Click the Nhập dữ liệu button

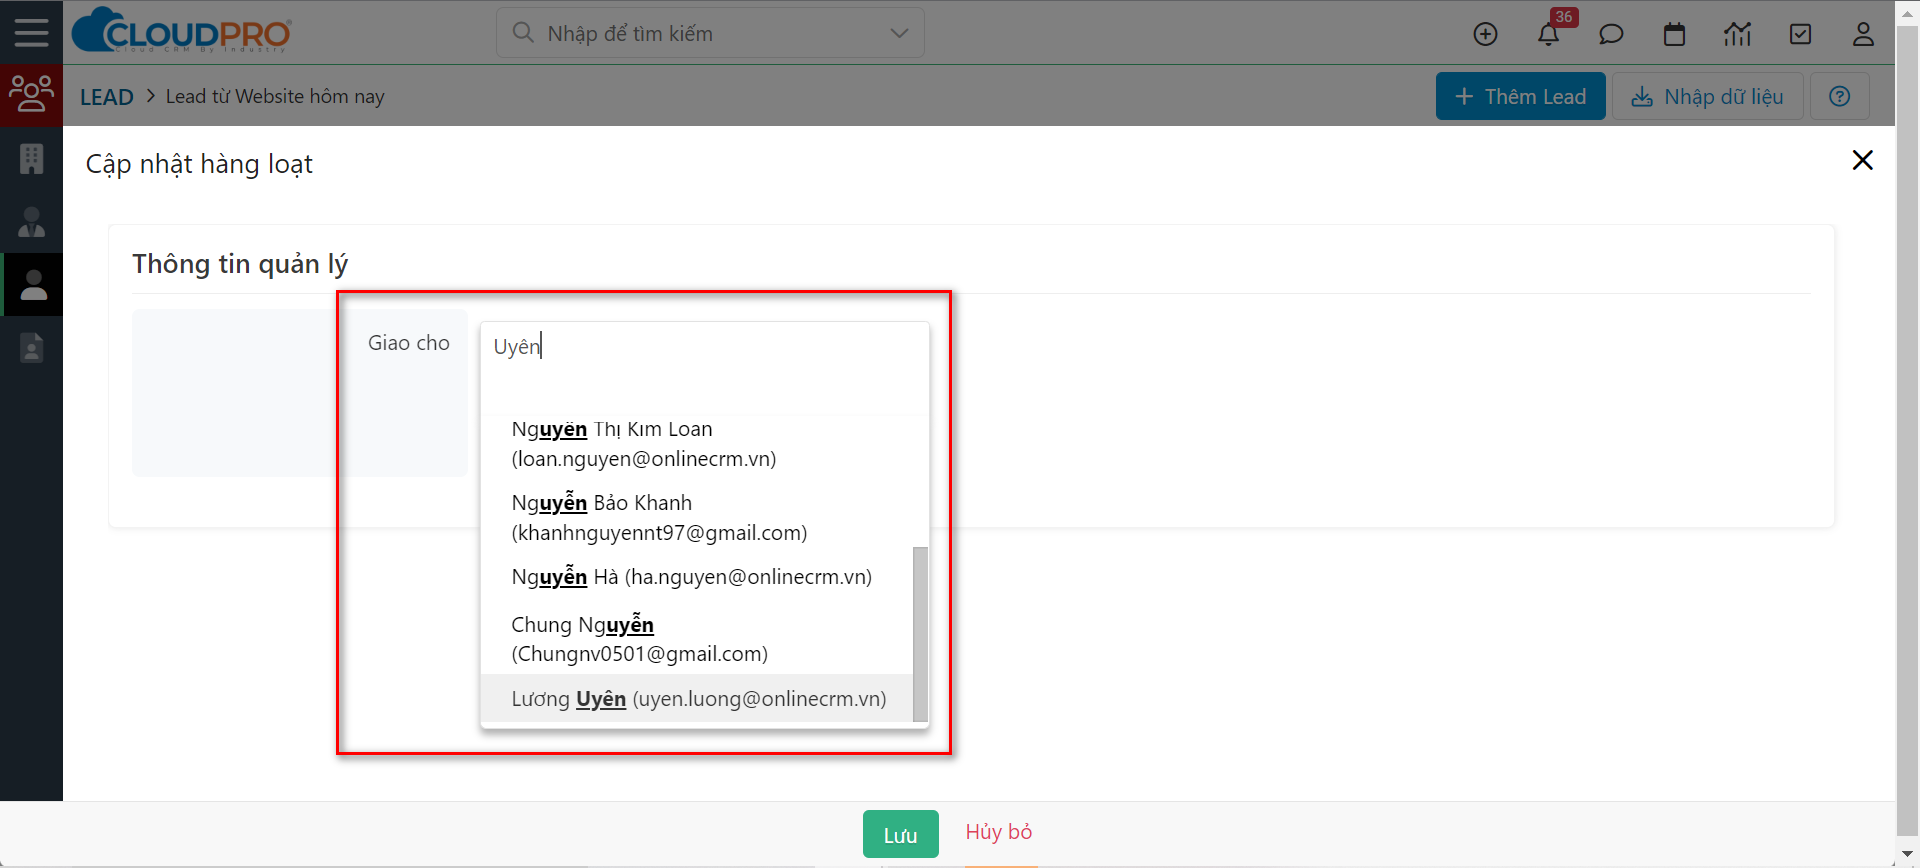[x=1707, y=96]
